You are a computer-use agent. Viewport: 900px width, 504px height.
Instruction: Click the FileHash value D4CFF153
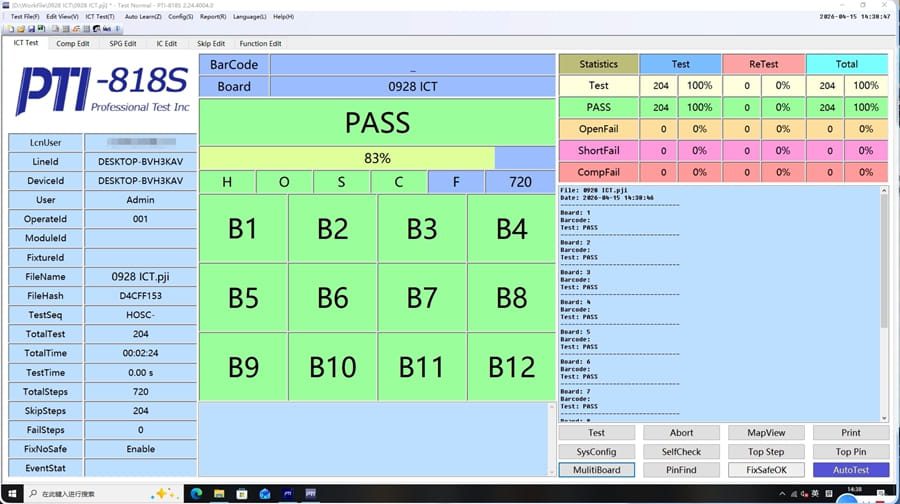click(141, 296)
